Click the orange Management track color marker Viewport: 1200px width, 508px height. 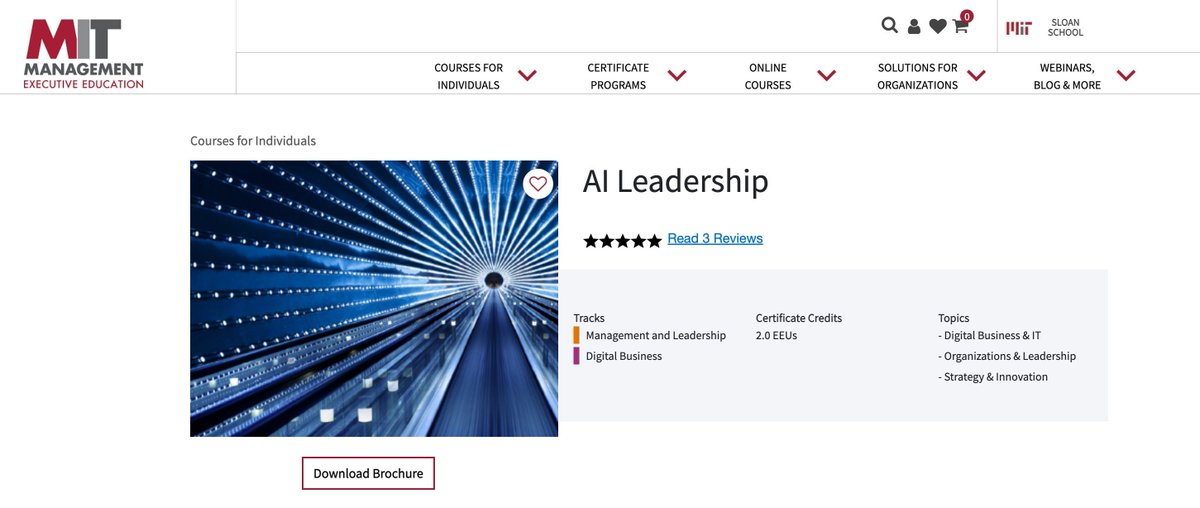[x=576, y=335]
